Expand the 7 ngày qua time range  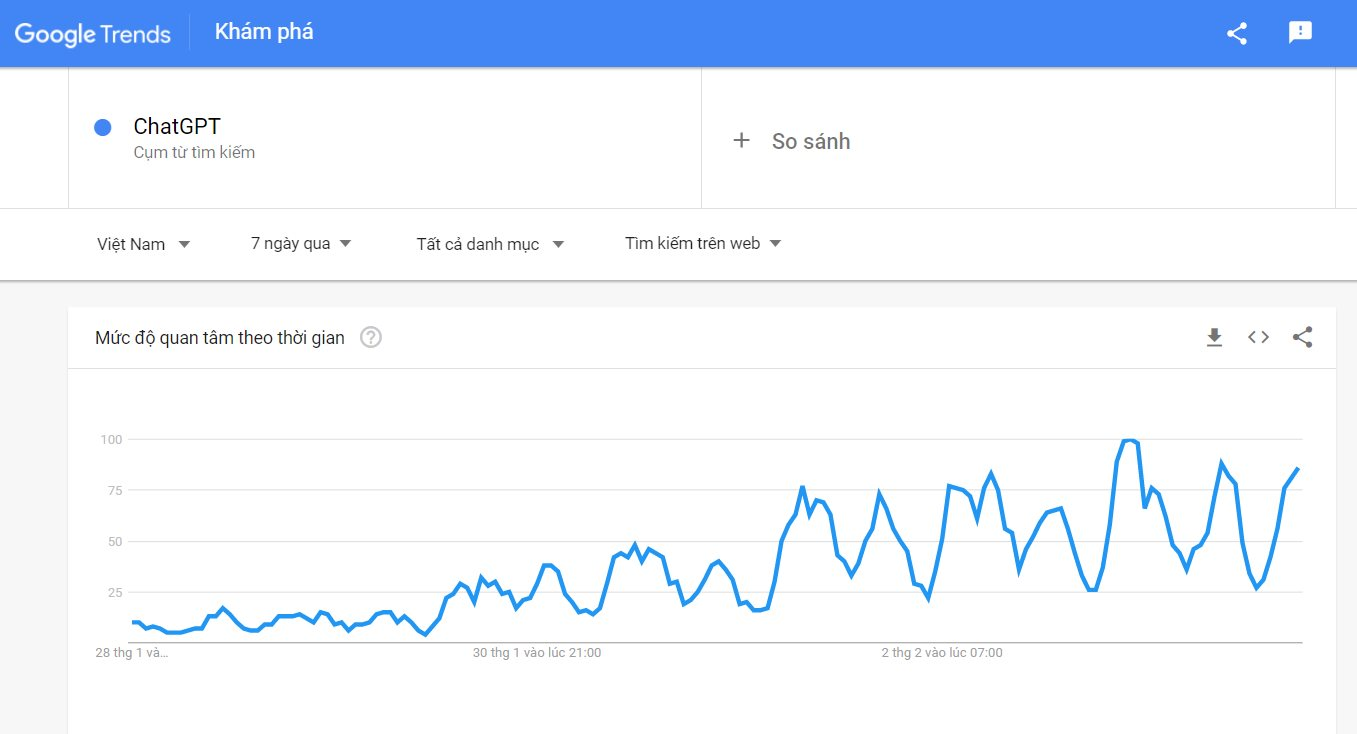tap(301, 244)
